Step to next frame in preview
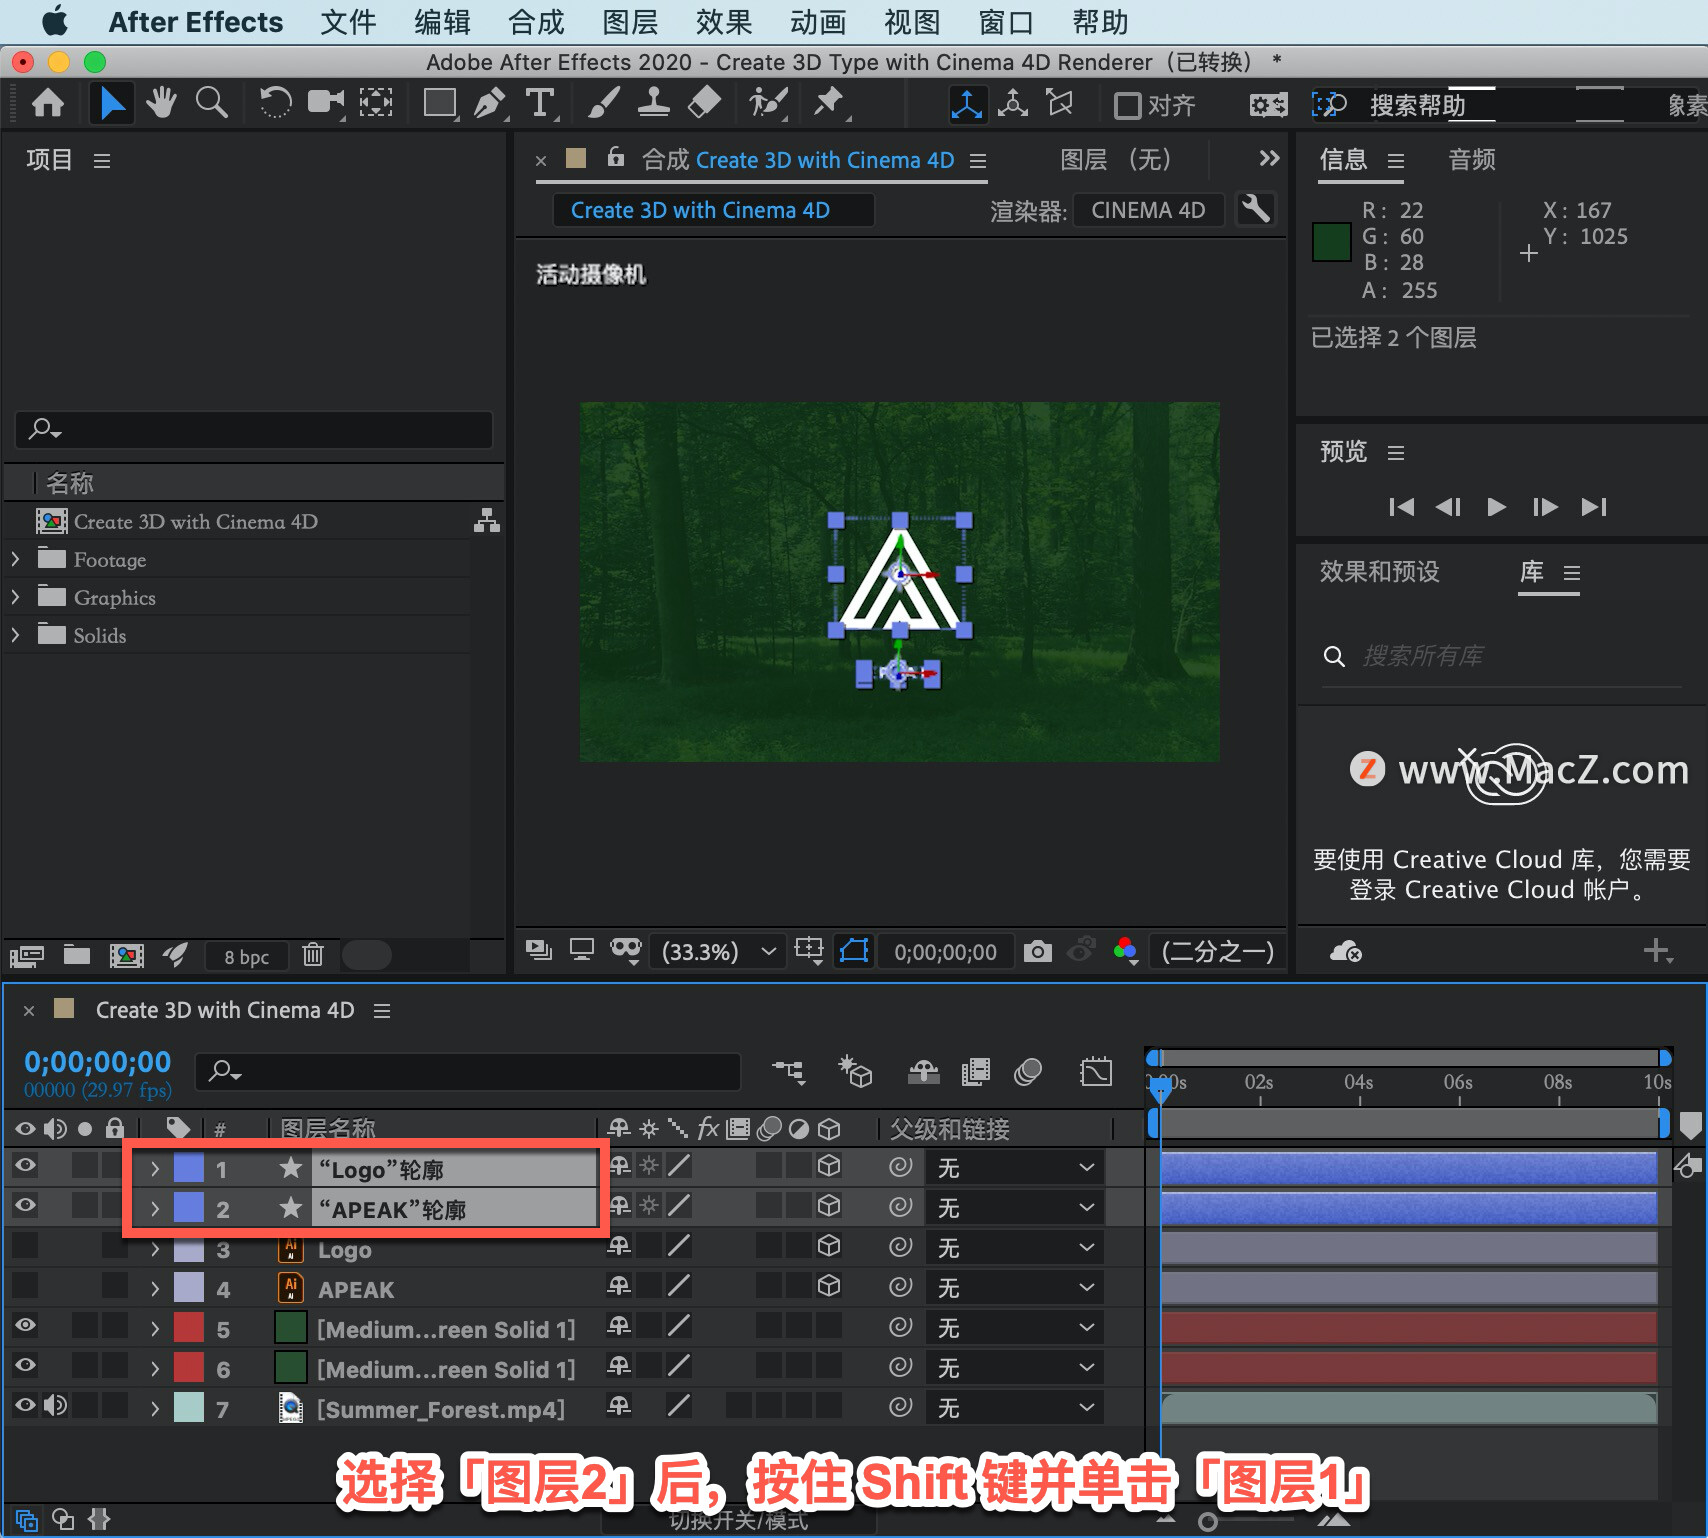Screen dimensions: 1708x1538 (x=1545, y=507)
